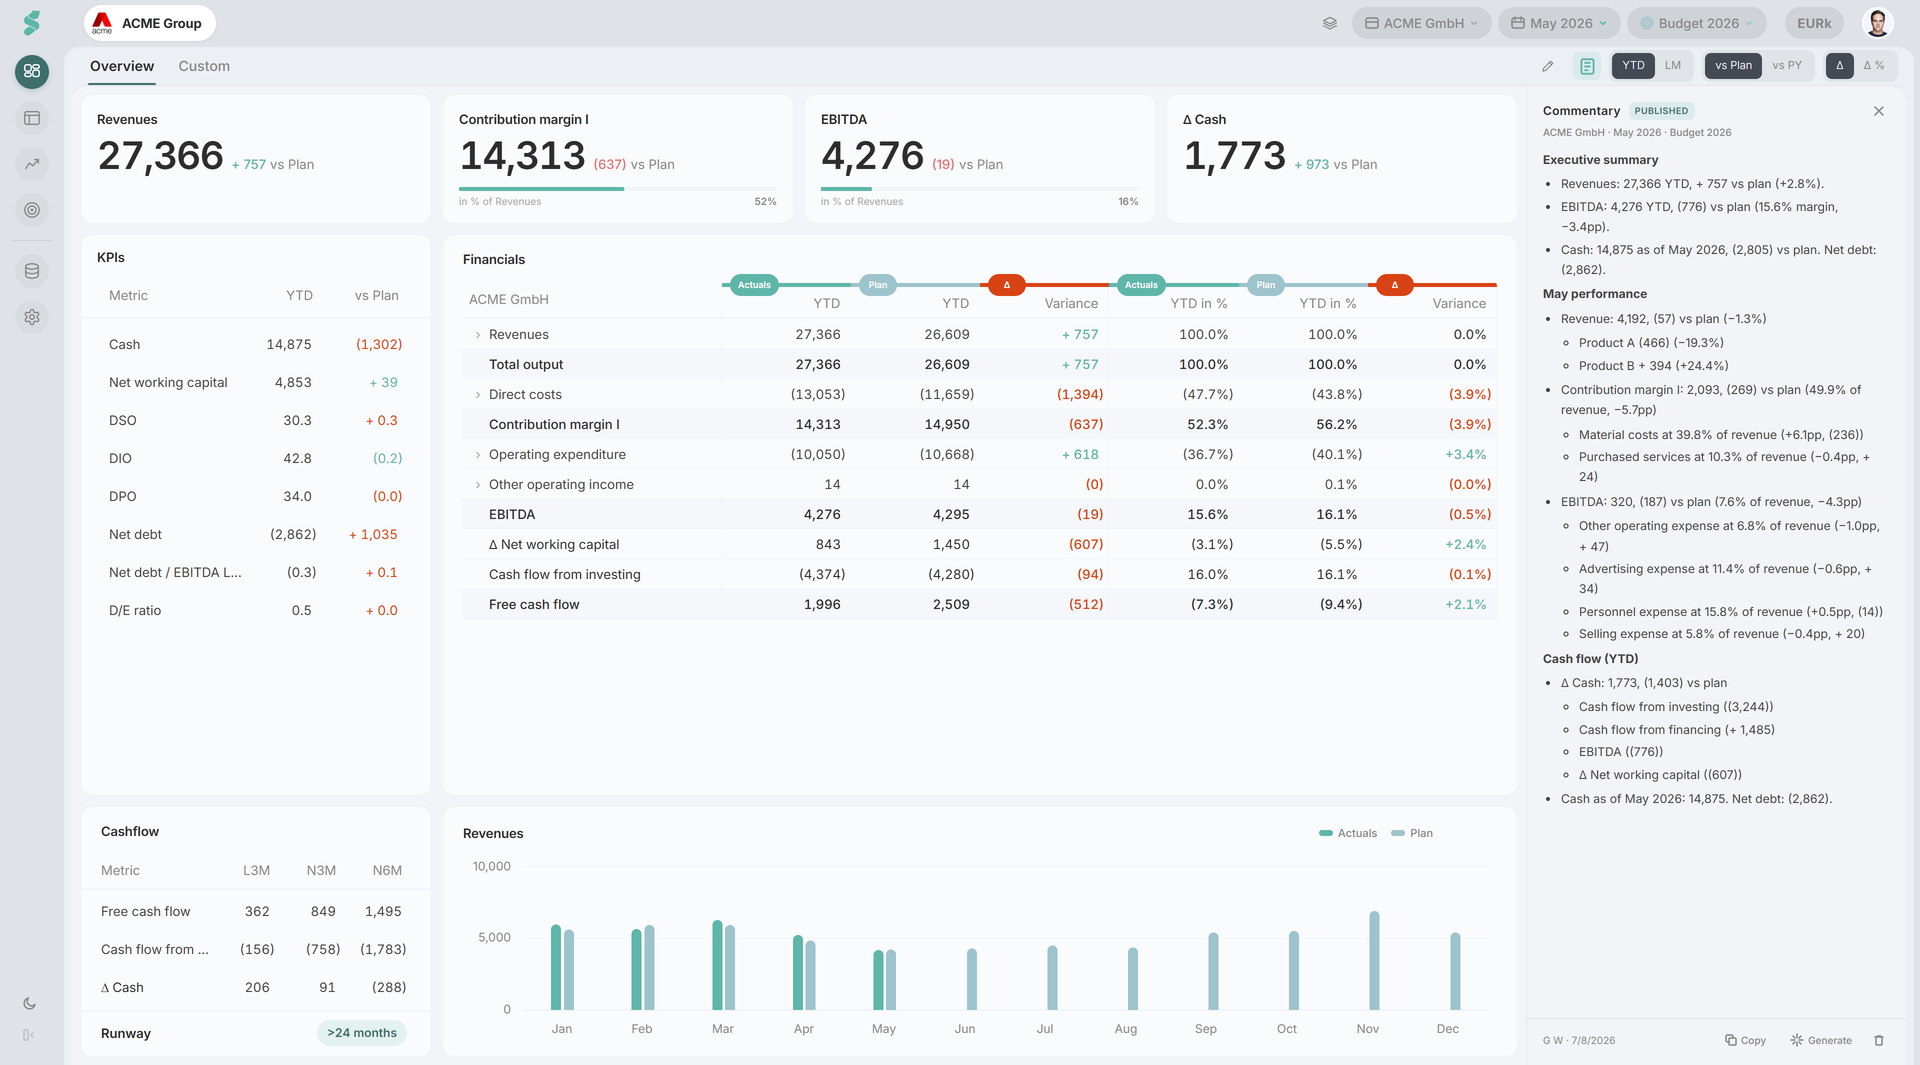The height and width of the screenshot is (1065, 1920).
Task: Select the Total output row
Action: [979, 365]
